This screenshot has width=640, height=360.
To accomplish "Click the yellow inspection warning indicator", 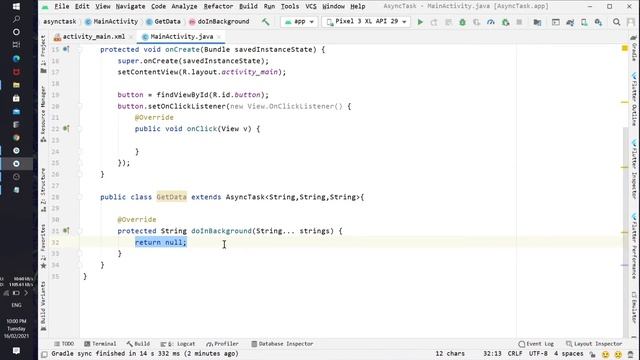I will pyautogui.click(x=624, y=49).
